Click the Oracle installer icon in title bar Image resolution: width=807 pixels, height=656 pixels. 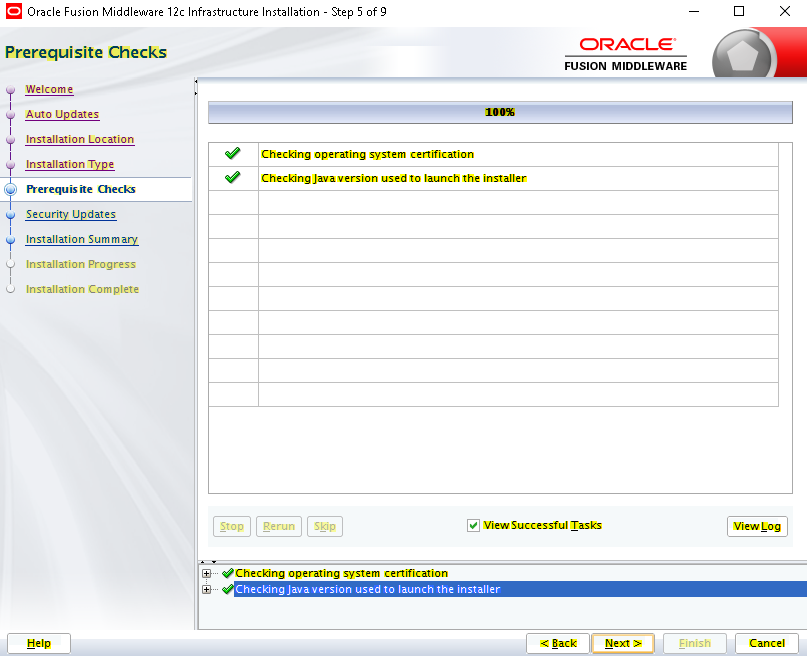tap(13, 11)
